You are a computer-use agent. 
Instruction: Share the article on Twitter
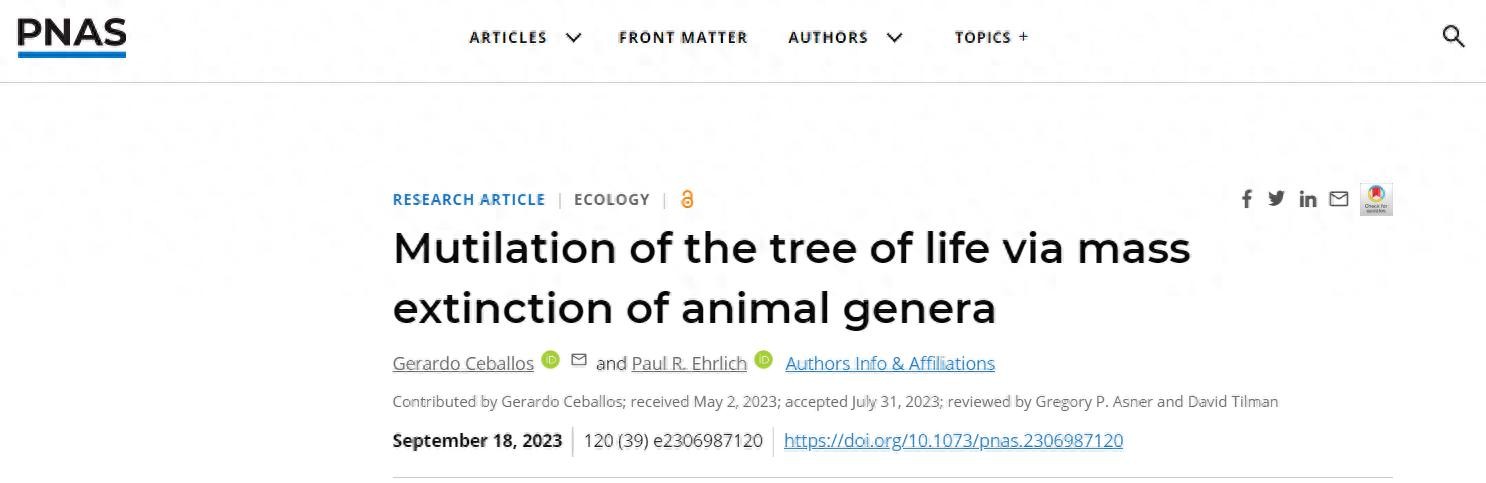coord(1276,199)
